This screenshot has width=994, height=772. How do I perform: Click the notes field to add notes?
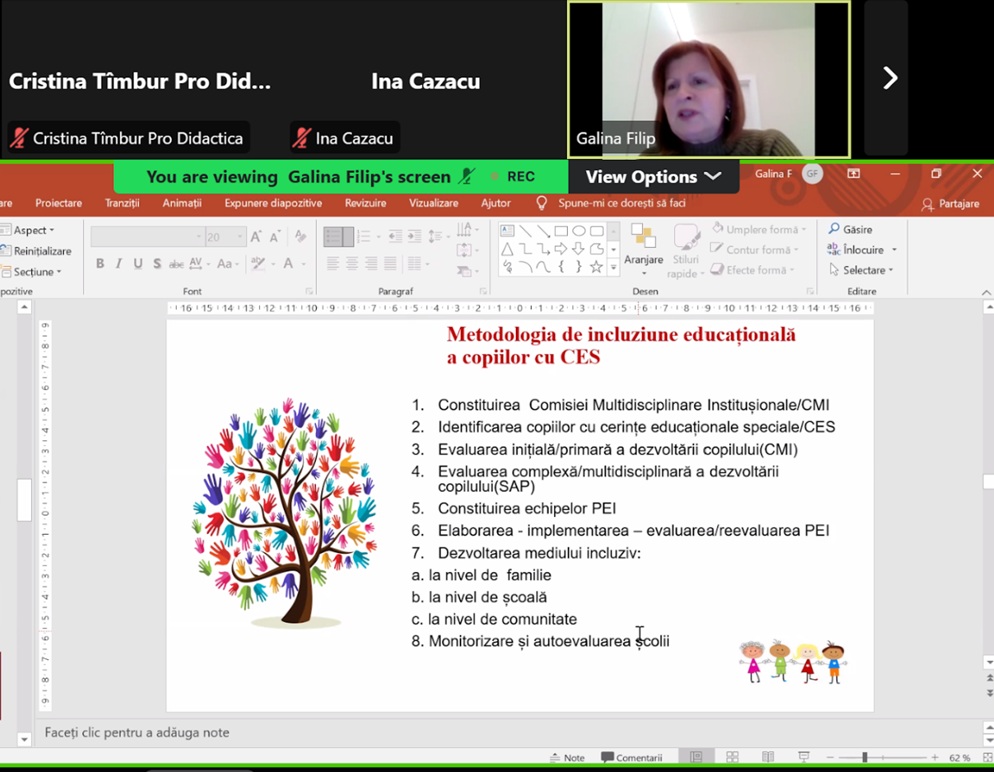(137, 733)
